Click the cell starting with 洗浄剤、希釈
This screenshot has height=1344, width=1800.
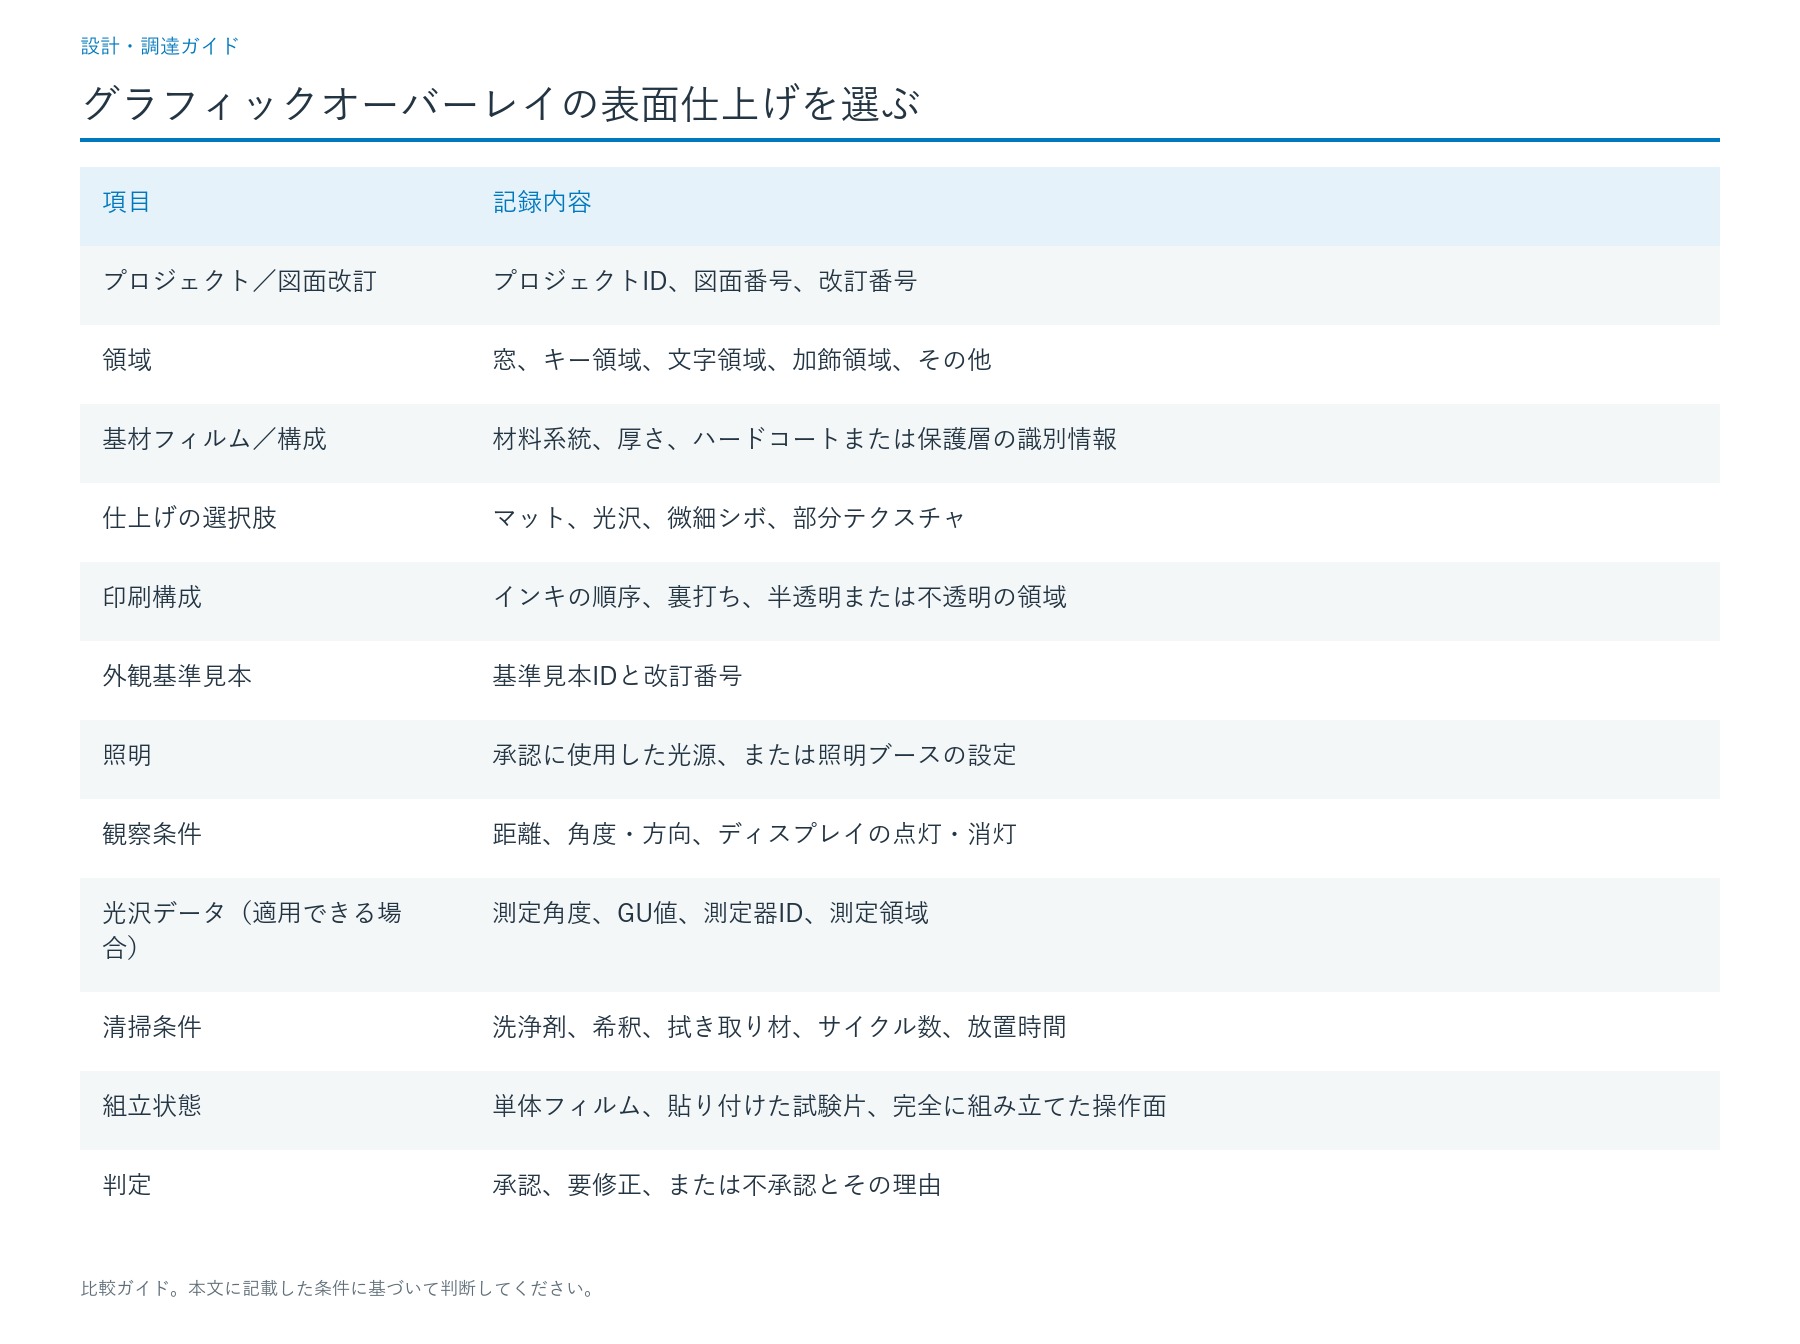pos(780,1027)
